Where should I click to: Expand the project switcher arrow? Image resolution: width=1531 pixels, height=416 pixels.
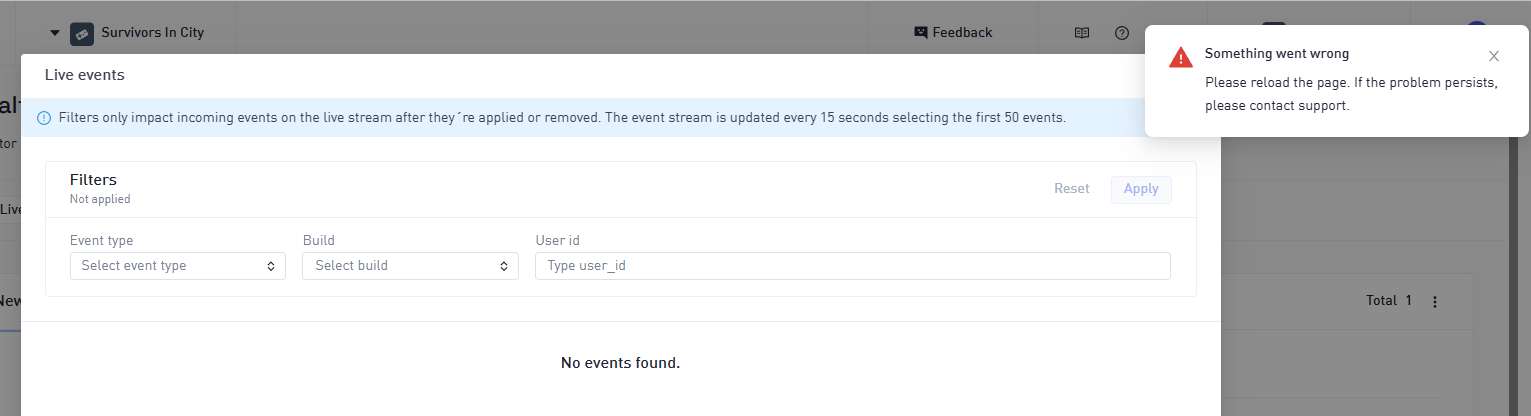pos(55,33)
